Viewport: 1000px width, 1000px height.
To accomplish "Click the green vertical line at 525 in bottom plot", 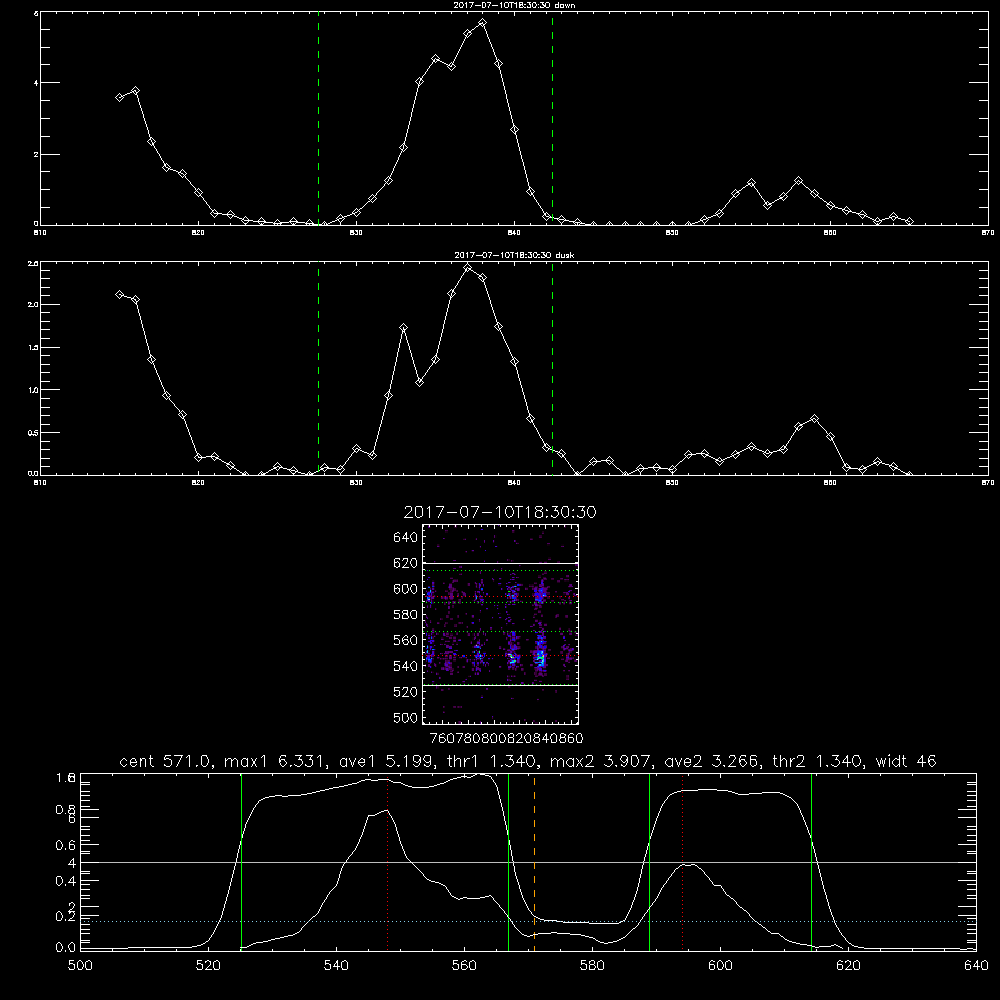I will point(242,861).
